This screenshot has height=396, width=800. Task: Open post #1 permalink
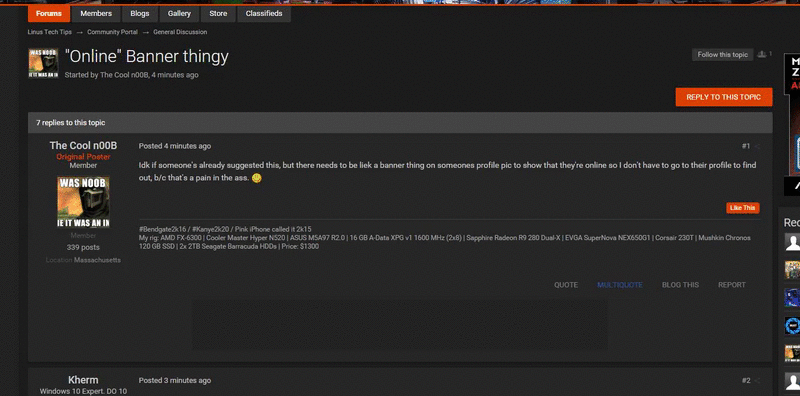[x=745, y=146]
